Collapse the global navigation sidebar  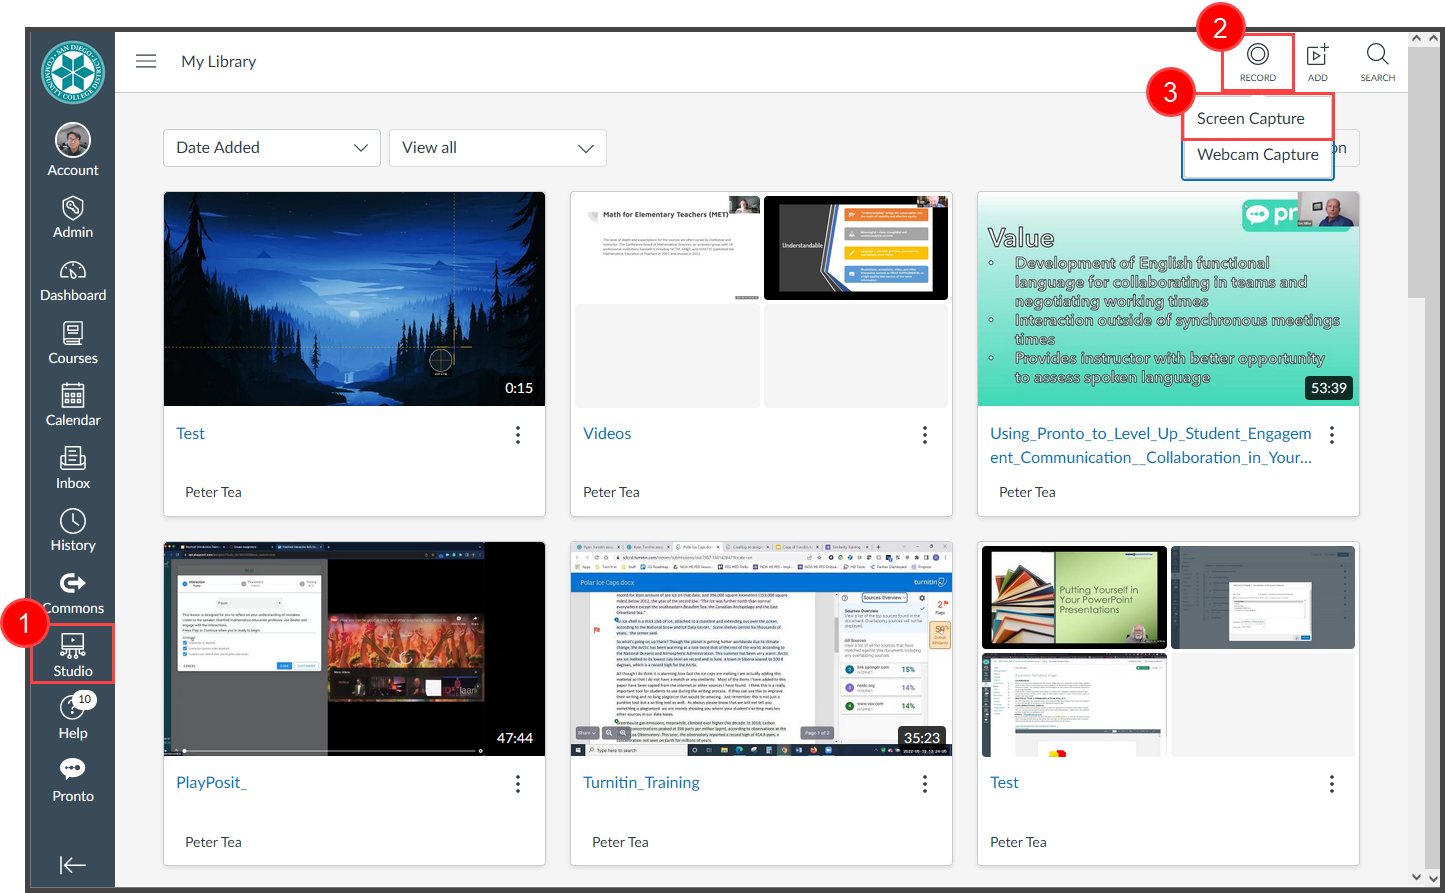click(72, 865)
